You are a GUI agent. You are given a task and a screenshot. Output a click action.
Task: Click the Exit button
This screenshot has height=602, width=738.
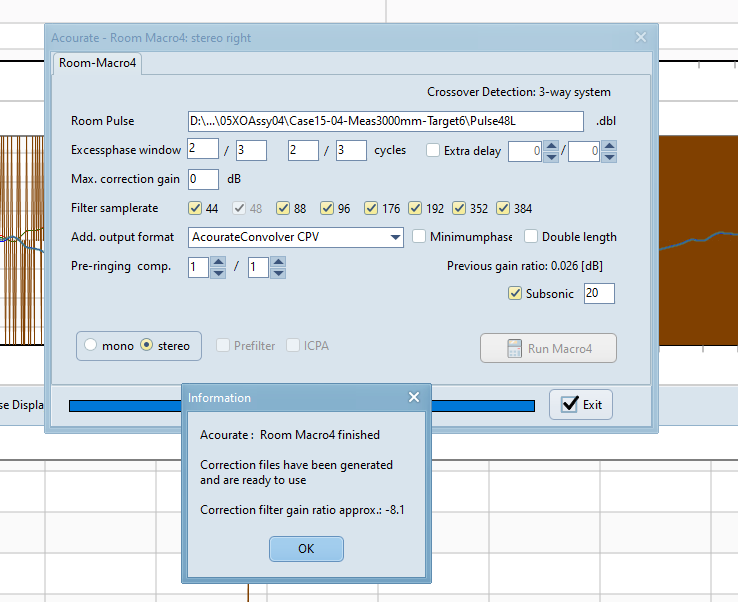(x=581, y=404)
